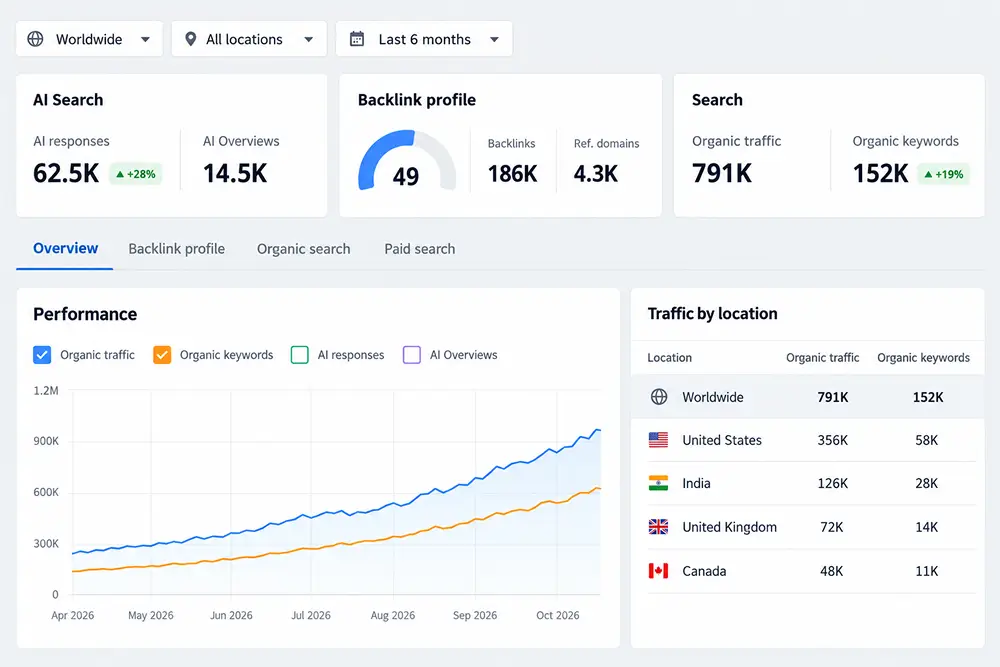Image resolution: width=1000 pixels, height=667 pixels.
Task: Click the 4.3K Ref. domains value
Action: (x=596, y=173)
